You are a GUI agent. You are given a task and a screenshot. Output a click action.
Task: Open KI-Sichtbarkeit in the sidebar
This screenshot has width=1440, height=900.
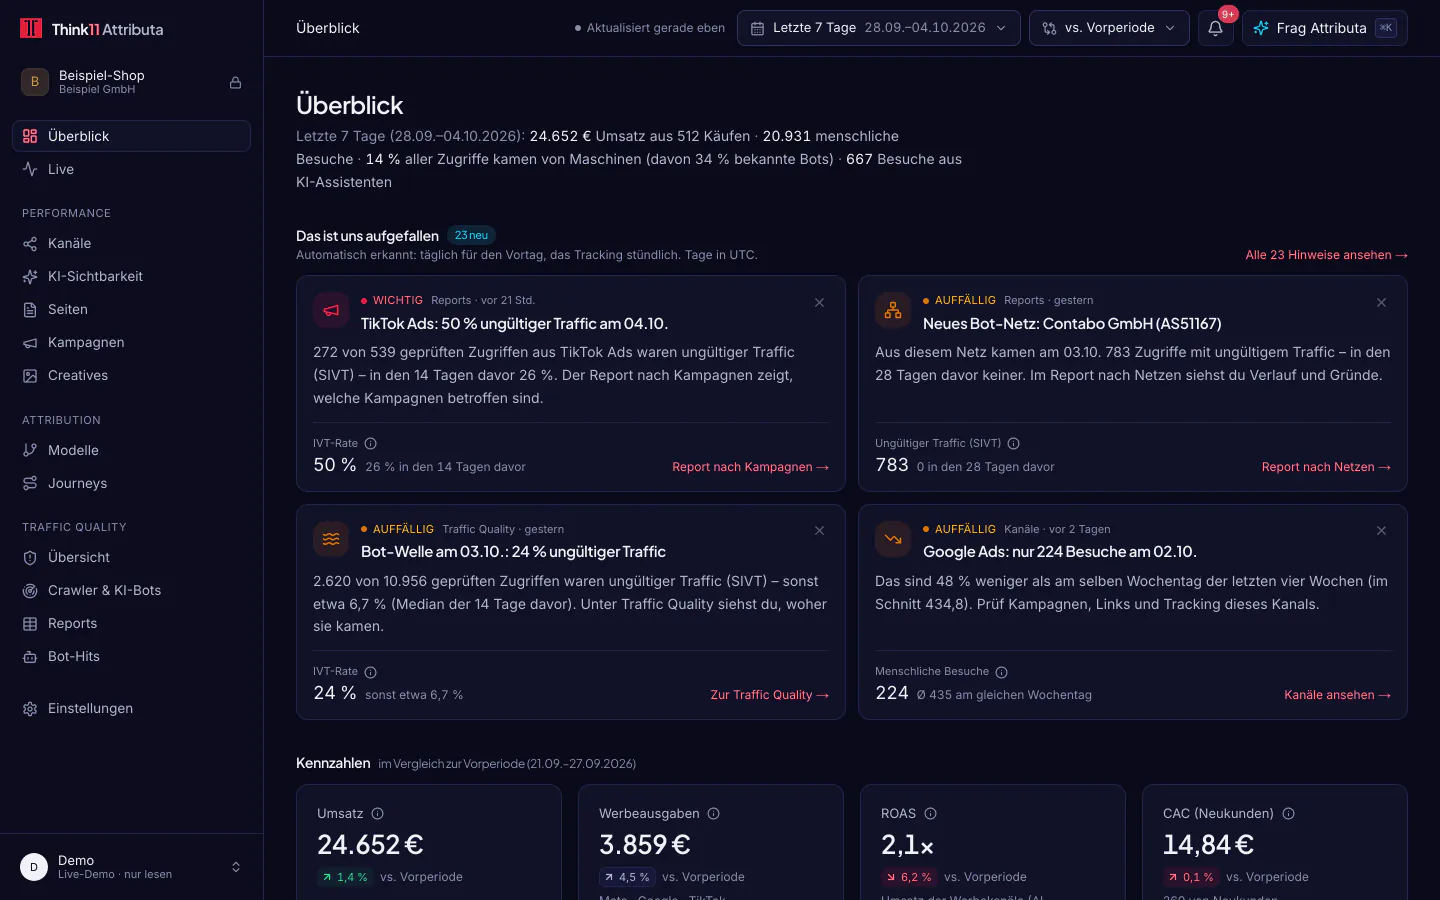tap(131, 276)
